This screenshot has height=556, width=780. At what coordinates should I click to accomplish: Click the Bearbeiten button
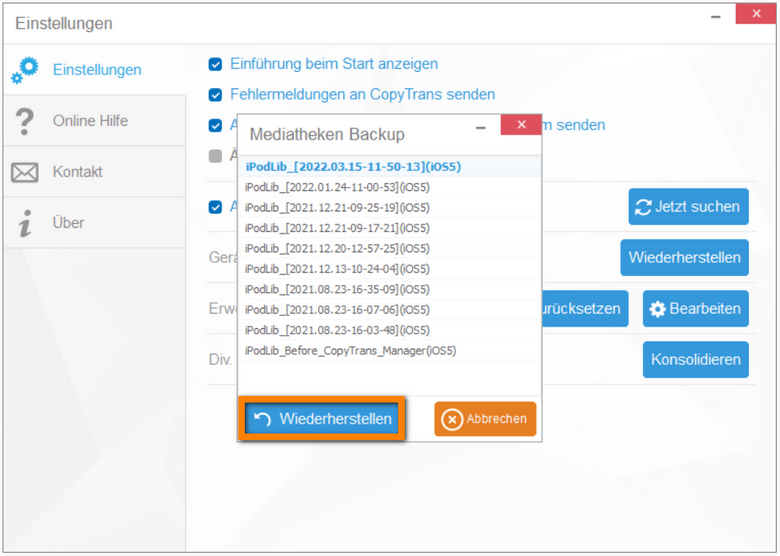695,309
